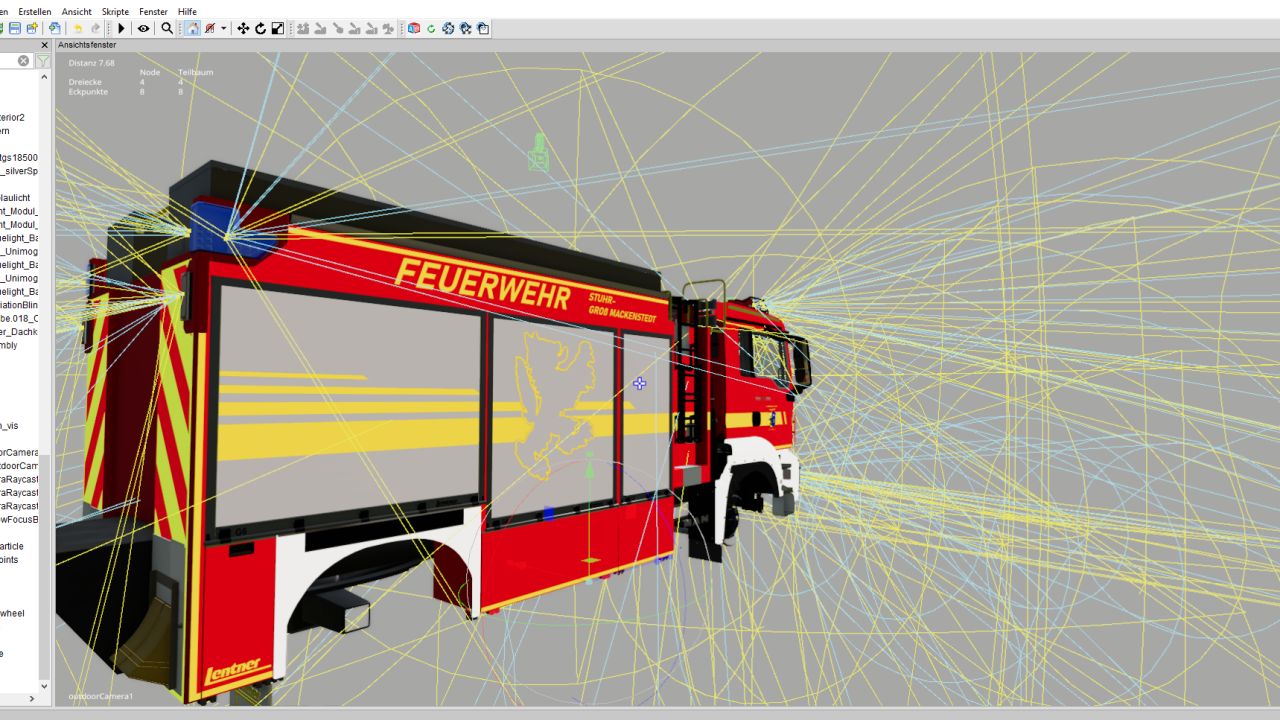Viewport: 1280px width, 720px height.
Task: Click the green camera gizmo above truck
Action: pos(539,153)
